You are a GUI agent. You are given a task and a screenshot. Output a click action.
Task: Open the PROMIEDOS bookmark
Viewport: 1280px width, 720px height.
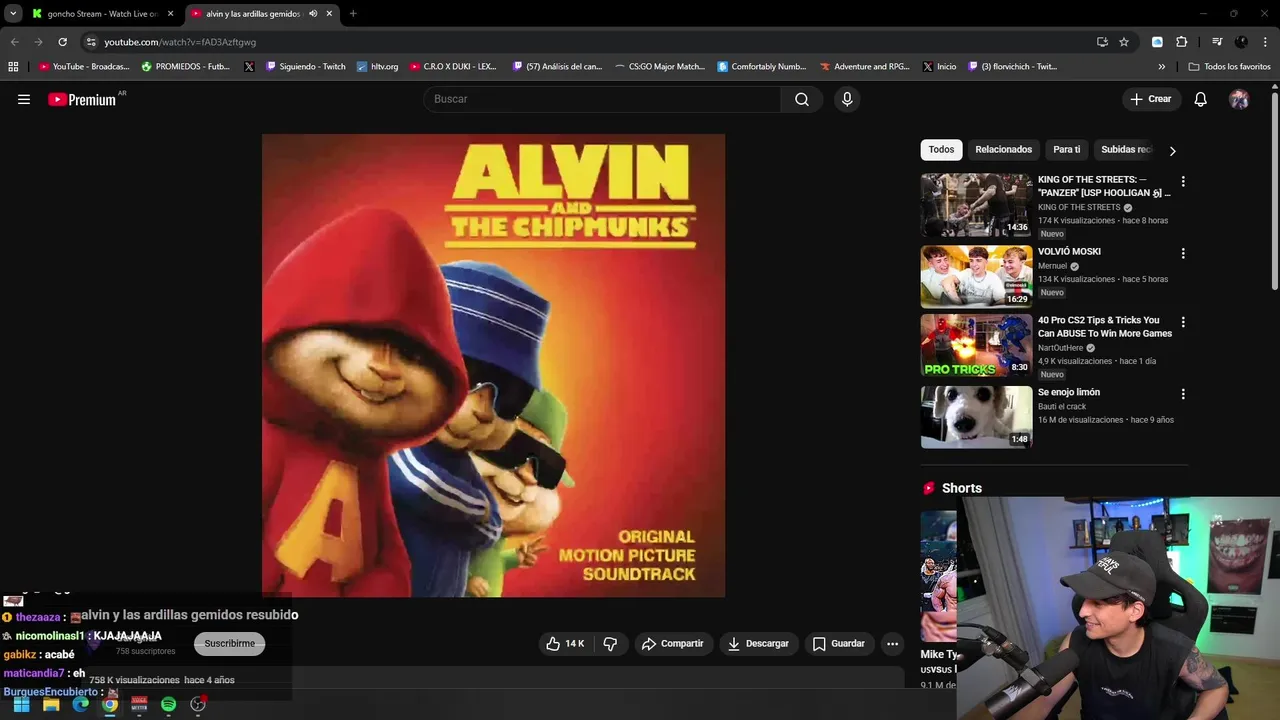(x=186, y=67)
